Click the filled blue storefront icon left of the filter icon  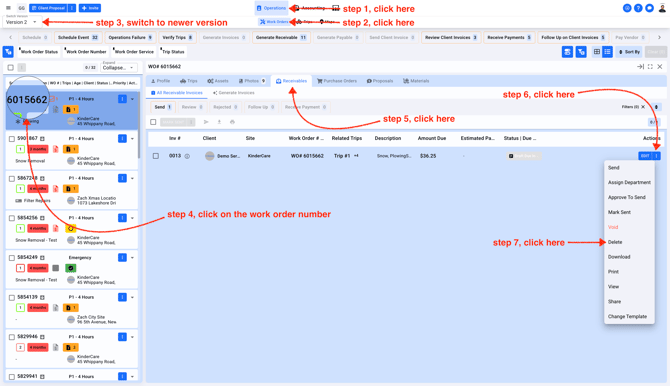click(x=567, y=52)
